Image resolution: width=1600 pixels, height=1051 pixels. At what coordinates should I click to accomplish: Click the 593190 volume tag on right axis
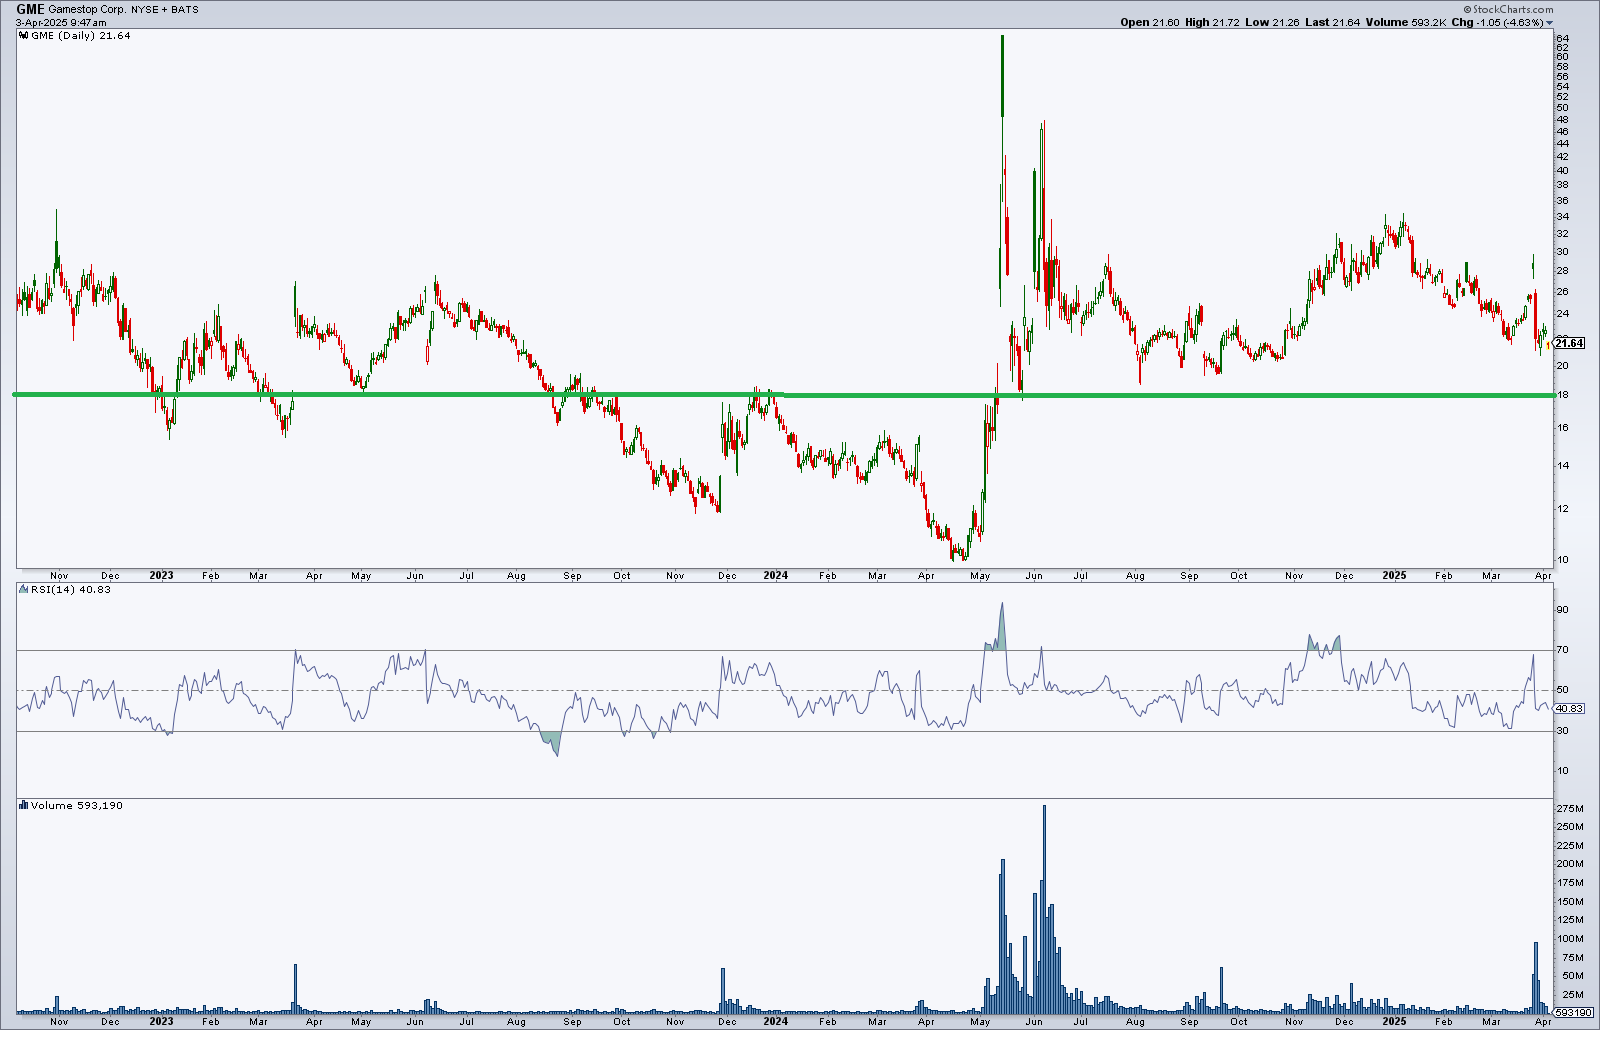pos(1574,1012)
